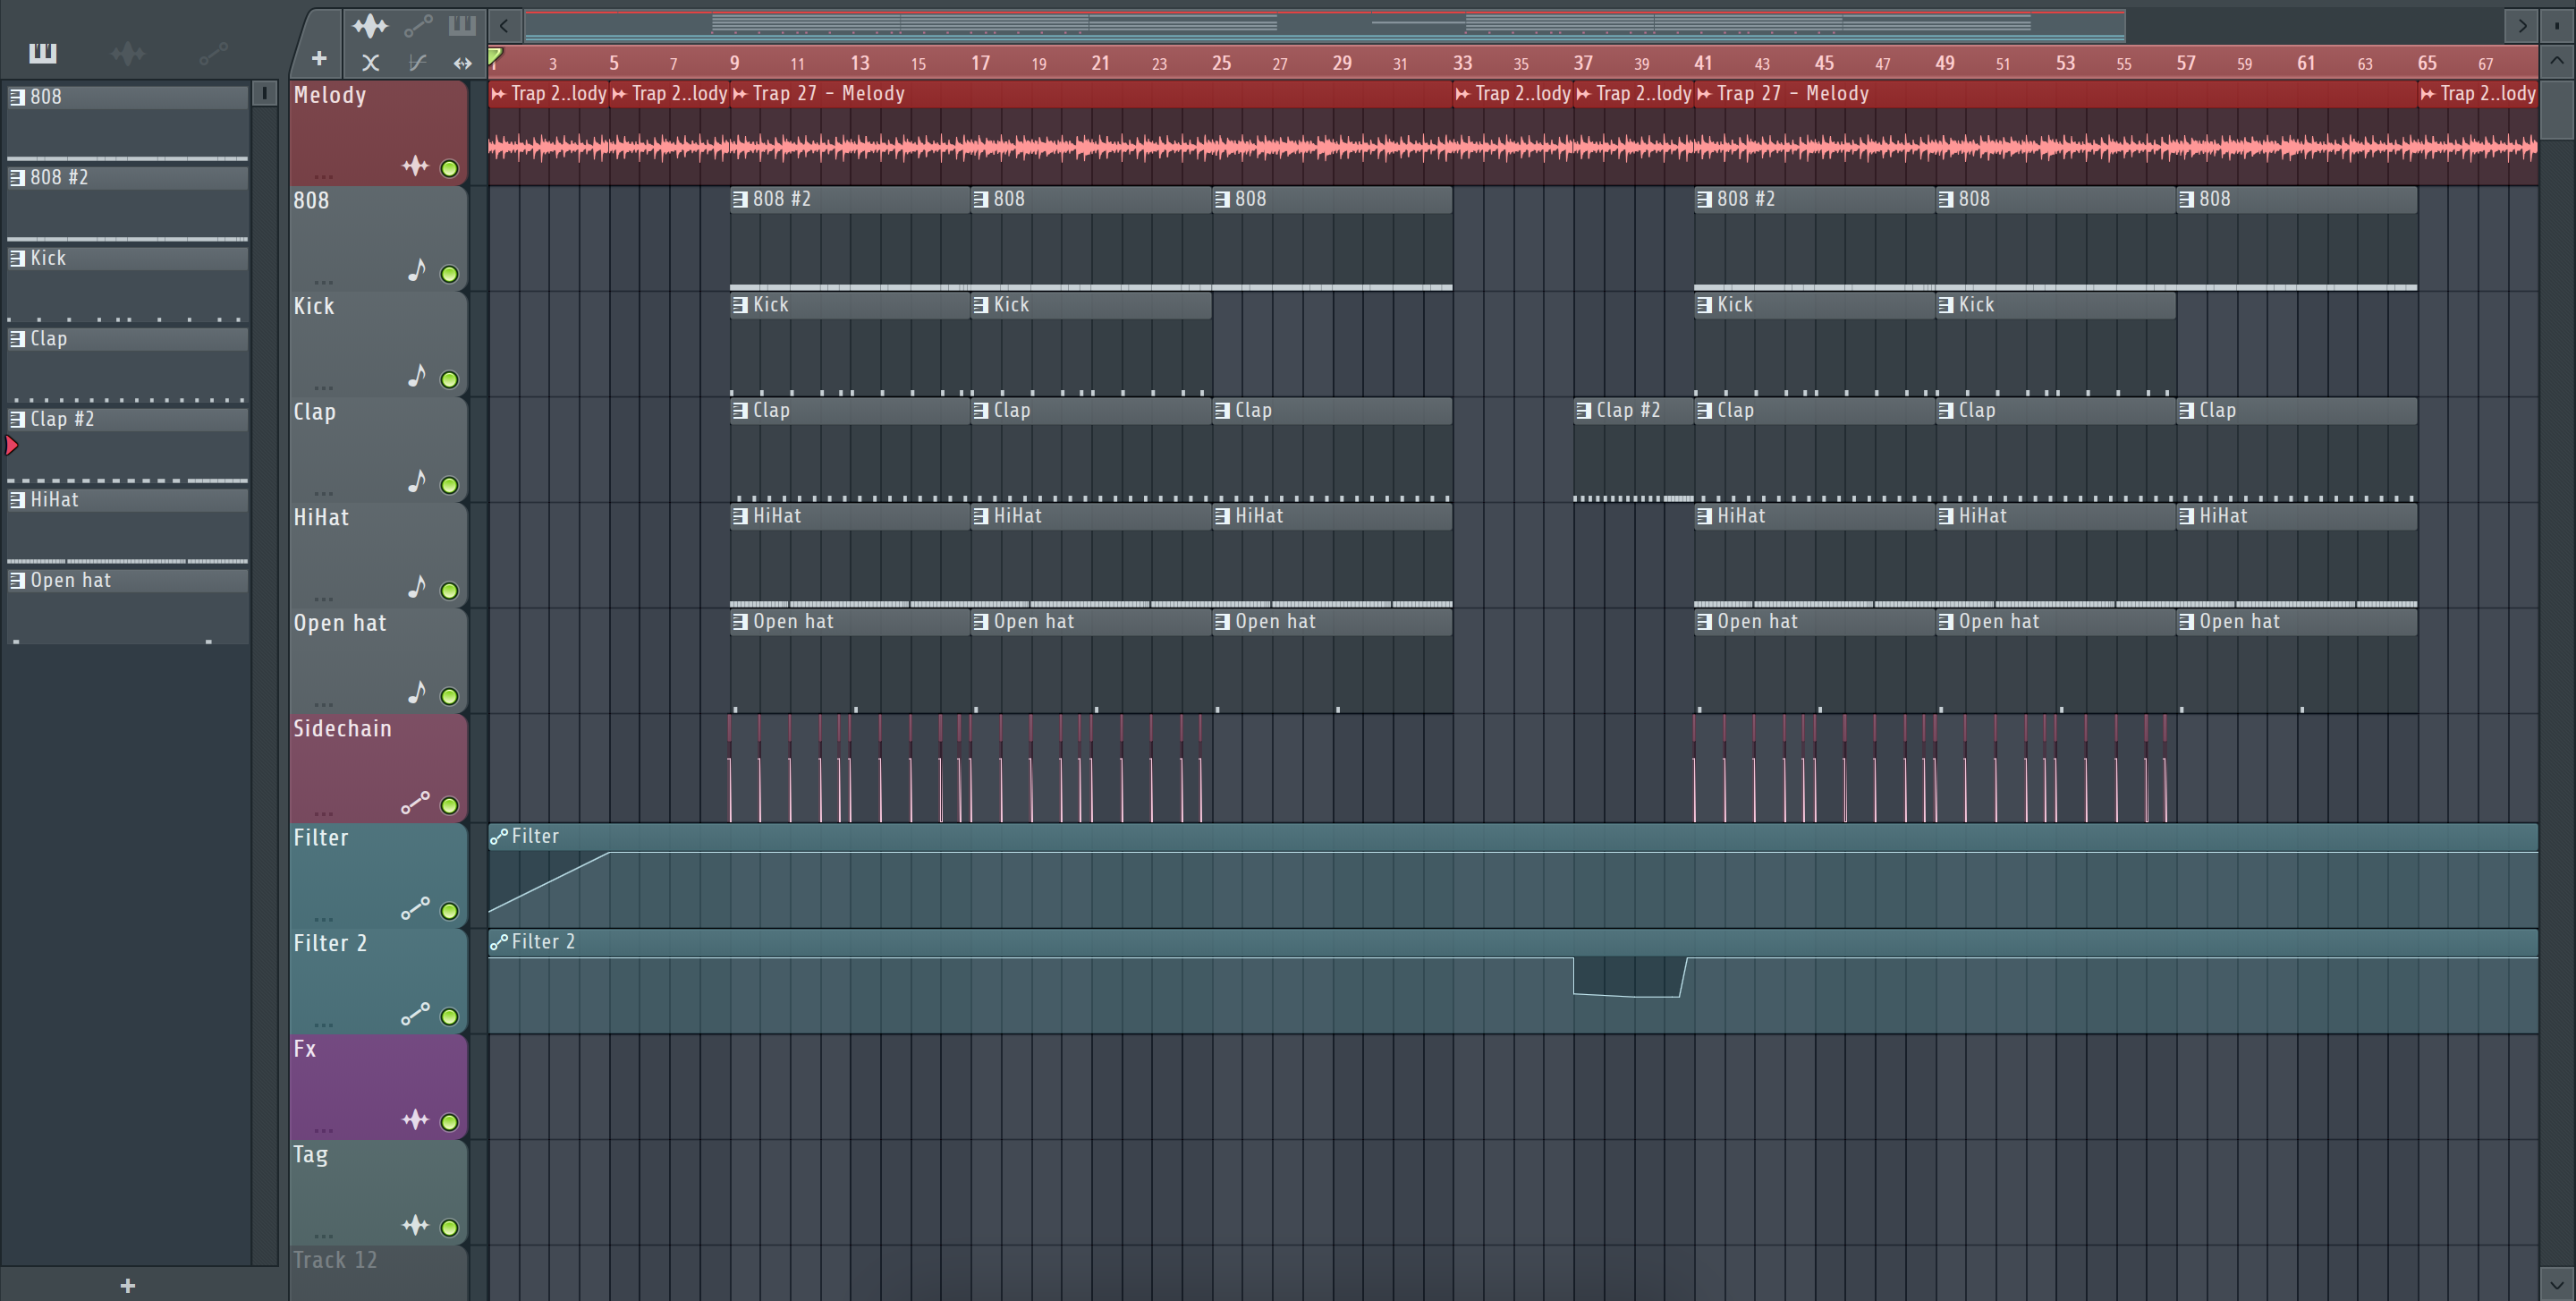Open track options dots on the Melody track
2576x1301 pixels.
coord(324,177)
